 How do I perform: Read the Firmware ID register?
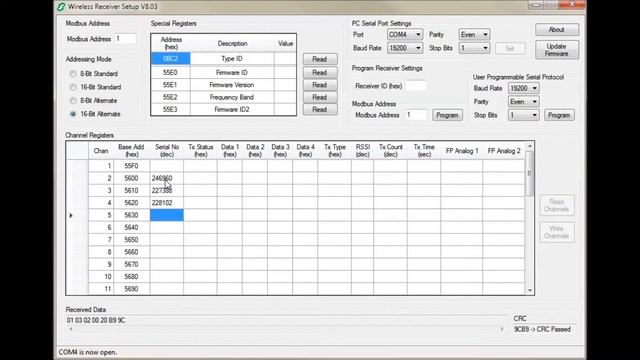point(320,73)
